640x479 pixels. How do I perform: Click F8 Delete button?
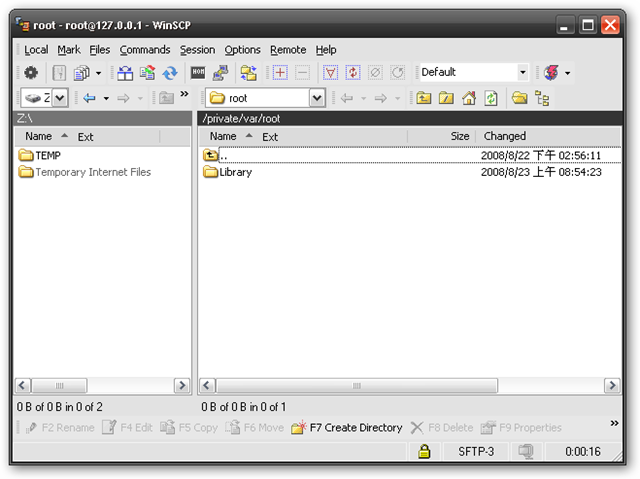442,428
